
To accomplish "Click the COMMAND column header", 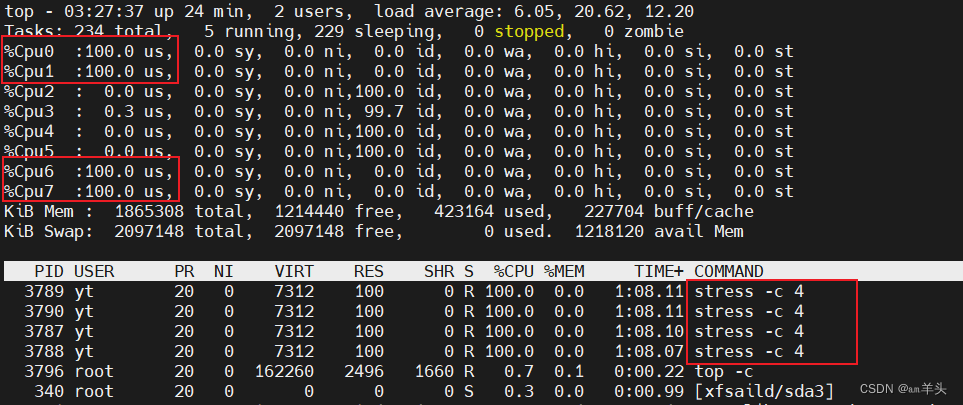I will tap(729, 271).
